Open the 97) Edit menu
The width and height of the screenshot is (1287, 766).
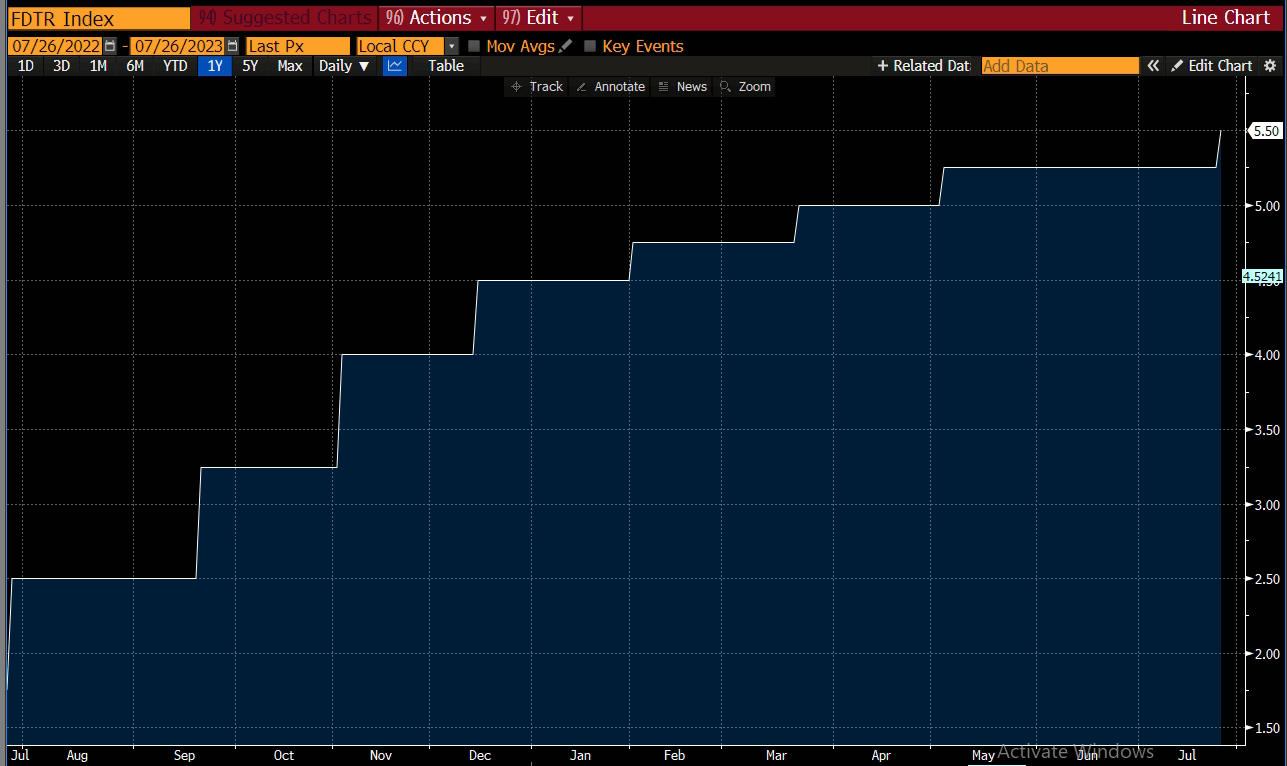(x=538, y=17)
